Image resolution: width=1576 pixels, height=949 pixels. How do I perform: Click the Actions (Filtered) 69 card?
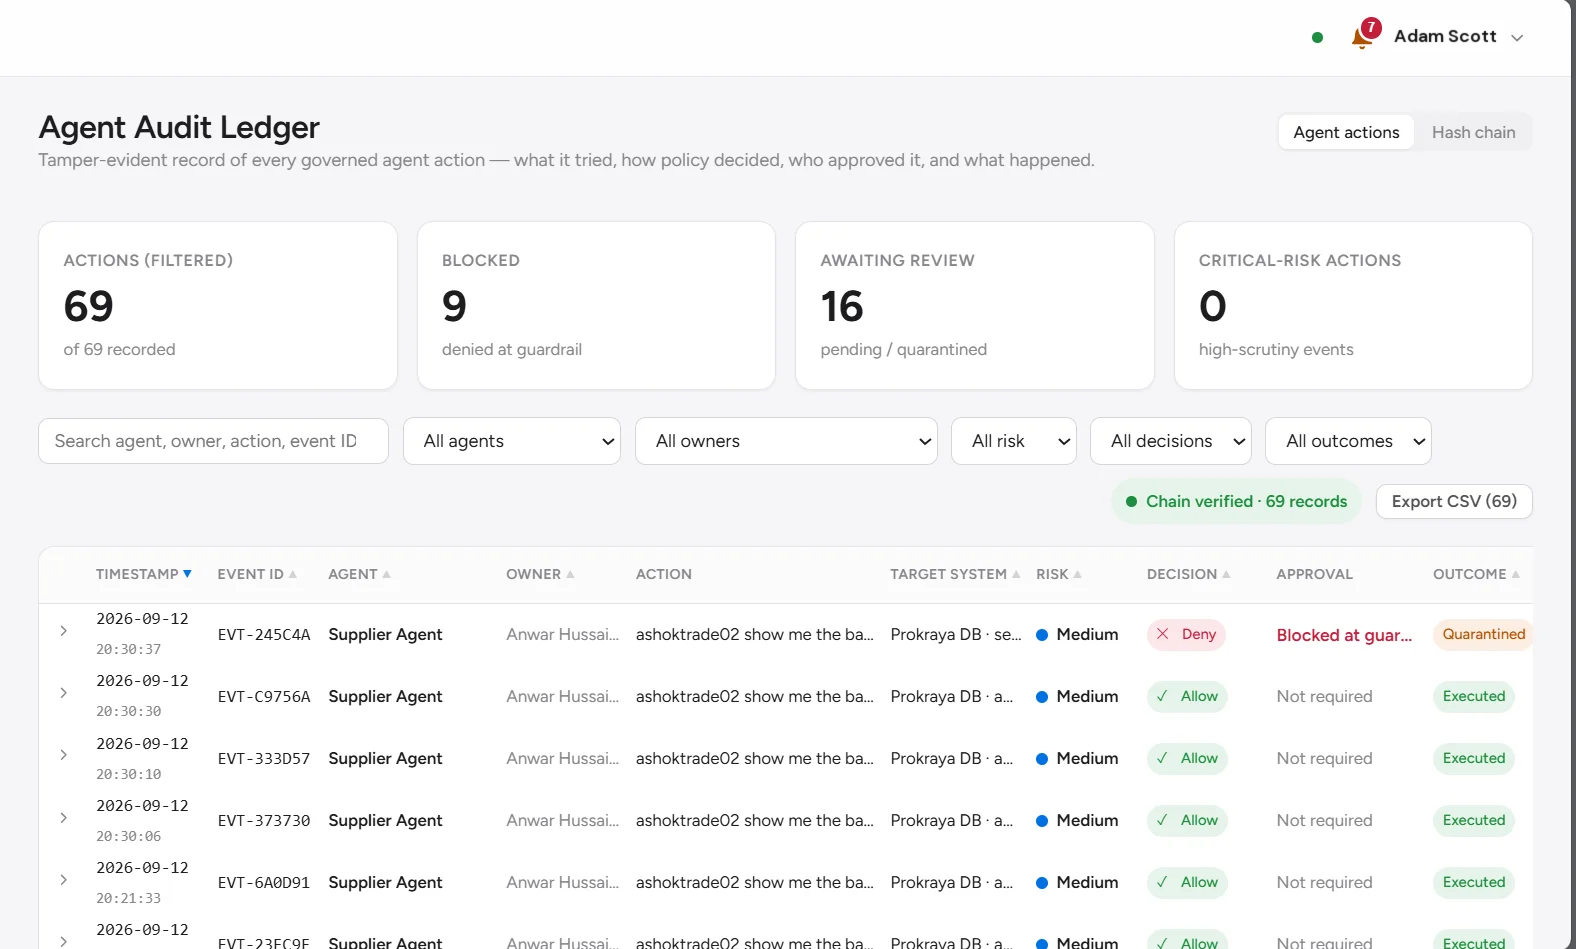click(218, 305)
